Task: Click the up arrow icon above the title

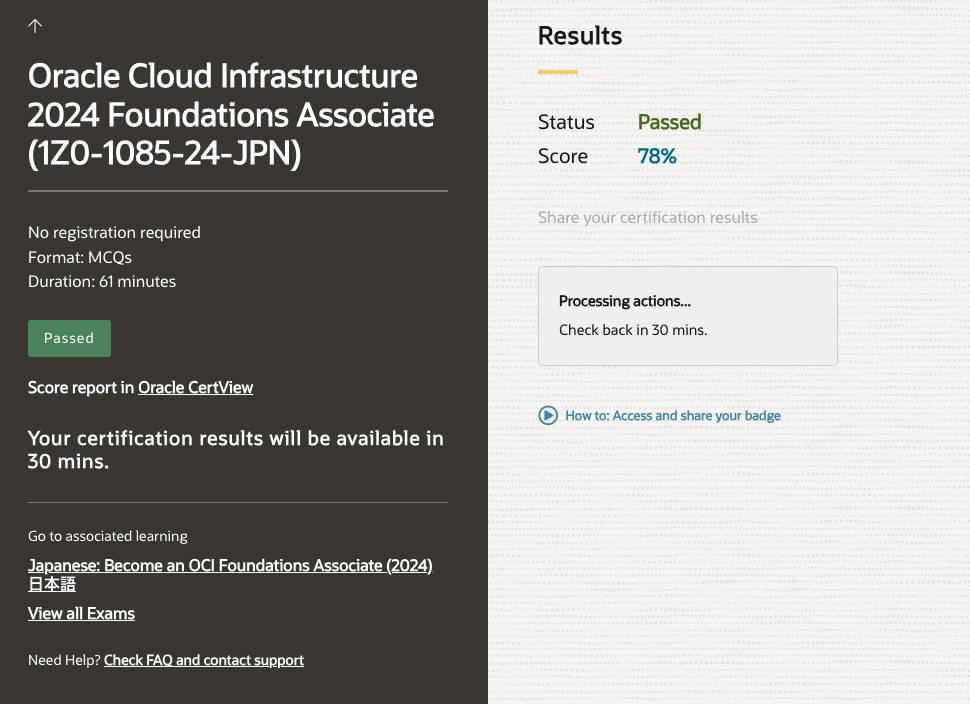Action: point(35,26)
